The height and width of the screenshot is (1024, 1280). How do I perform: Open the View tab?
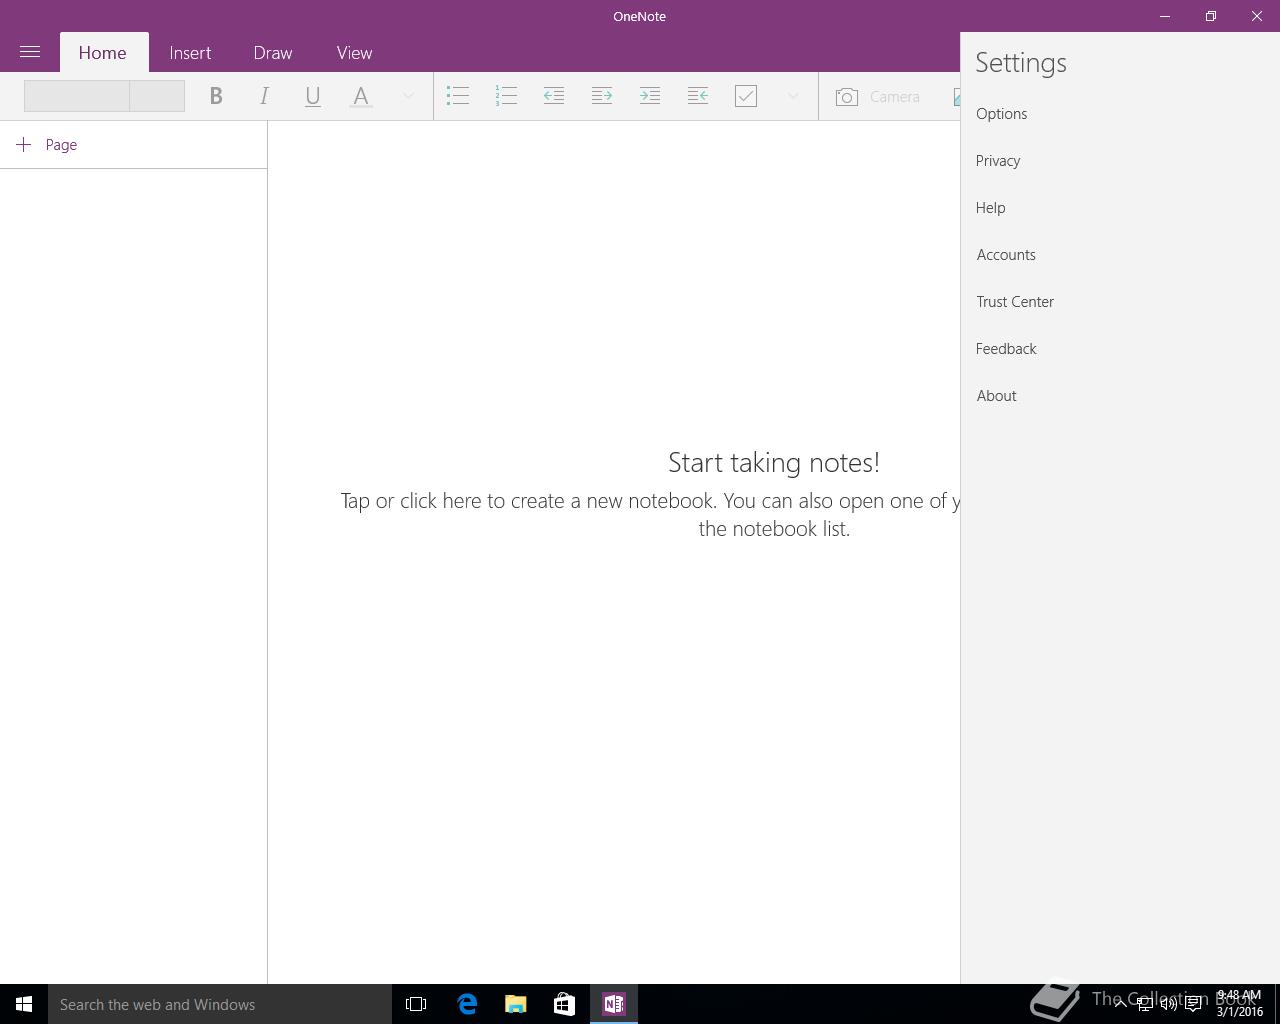(x=354, y=53)
